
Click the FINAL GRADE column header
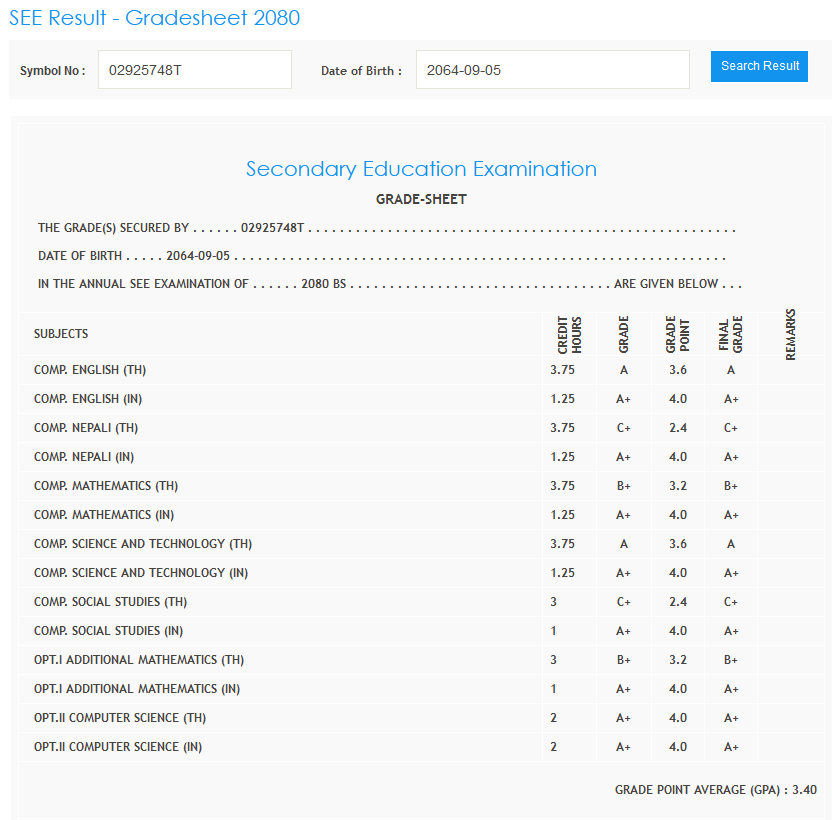731,335
